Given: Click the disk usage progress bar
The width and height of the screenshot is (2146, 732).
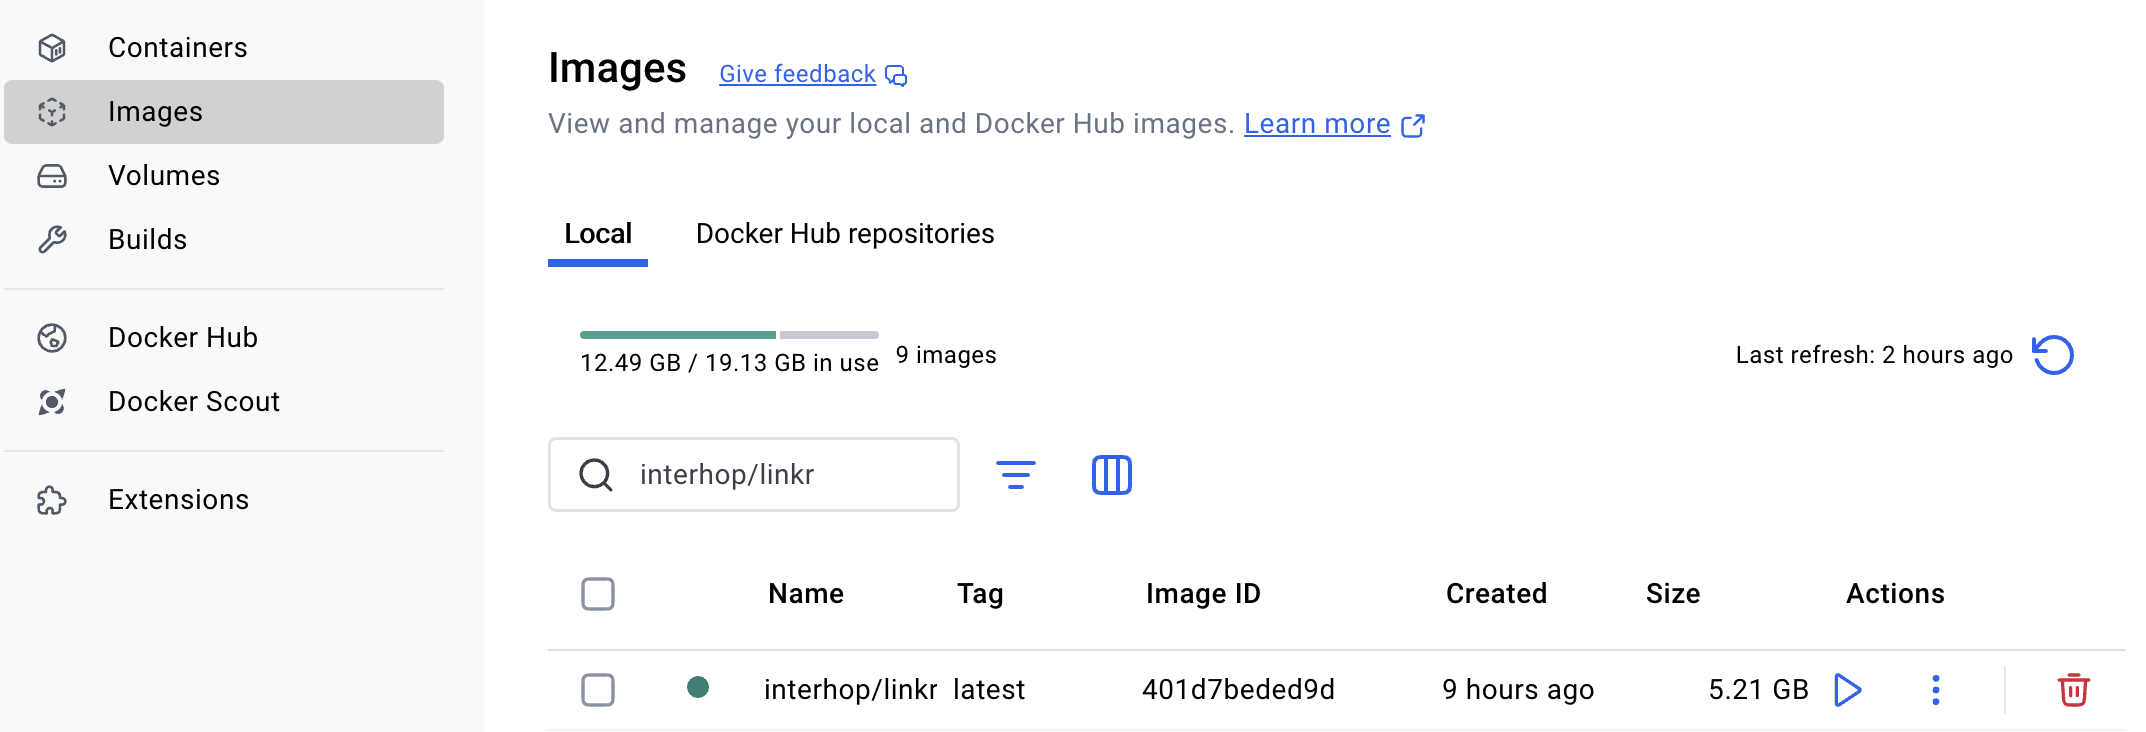Looking at the screenshot, I should (x=729, y=335).
